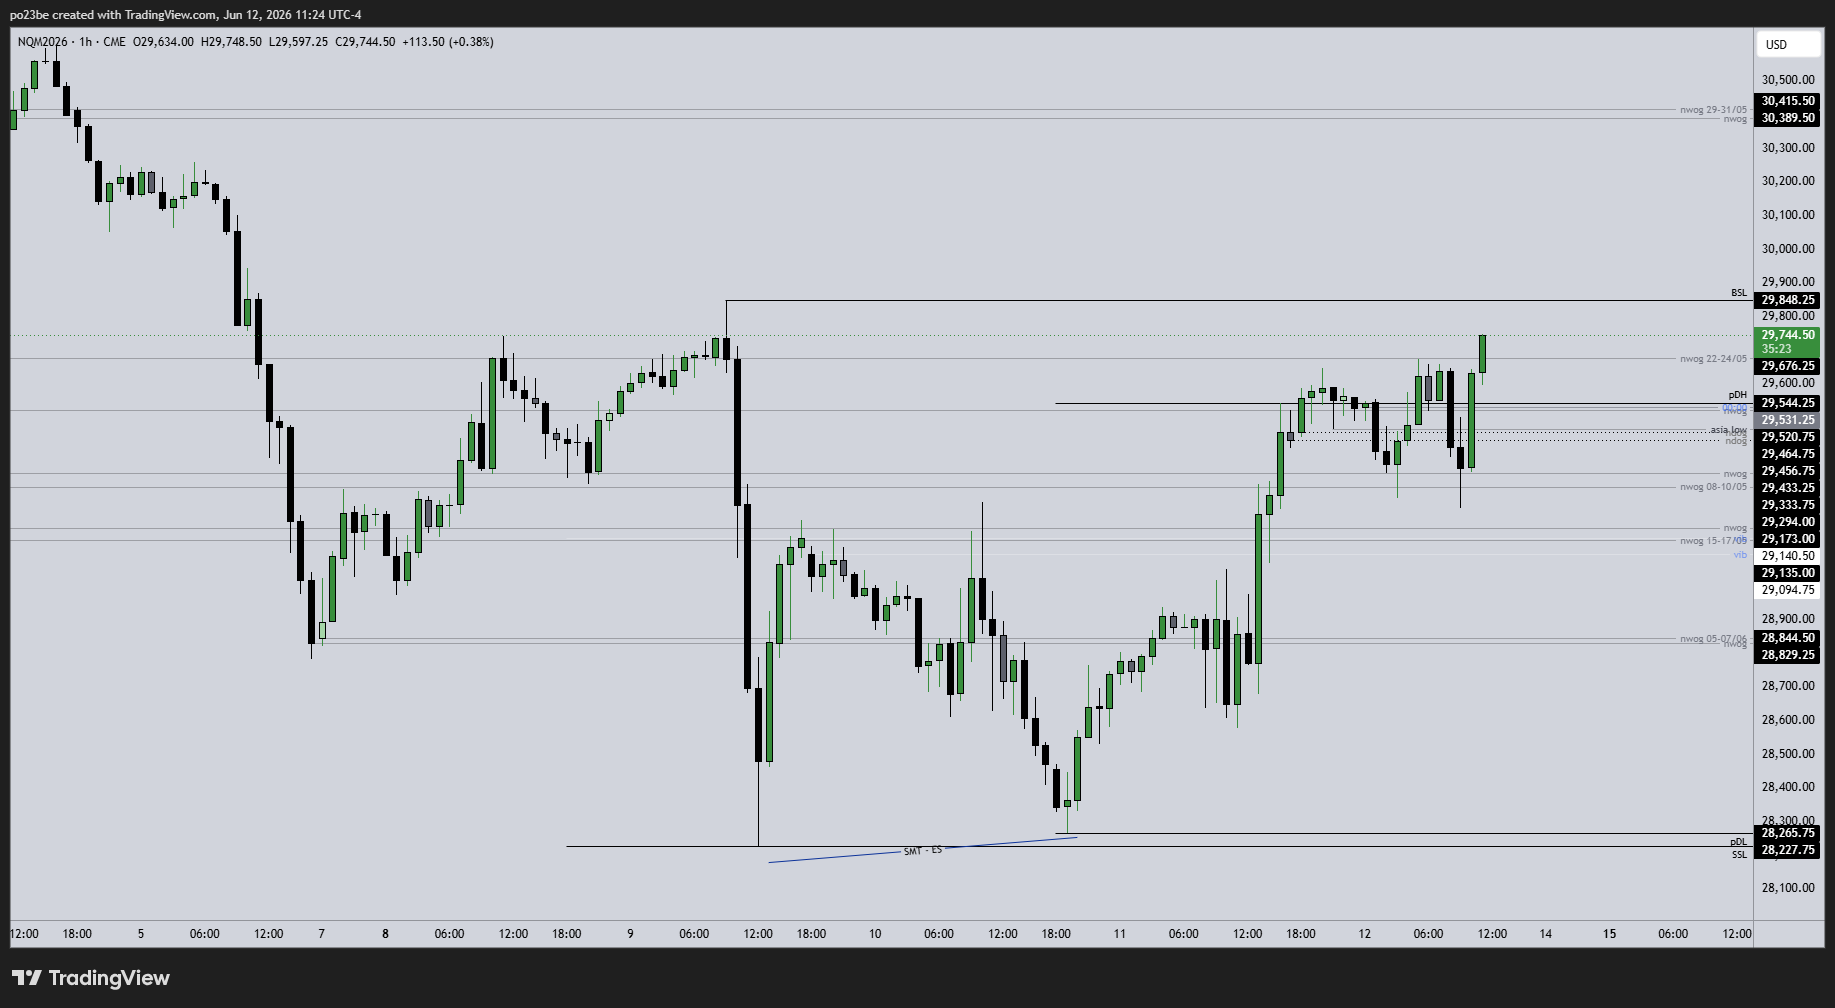Click the 28,100.00 axis level
The height and width of the screenshot is (1008, 1835).
pos(1788,888)
